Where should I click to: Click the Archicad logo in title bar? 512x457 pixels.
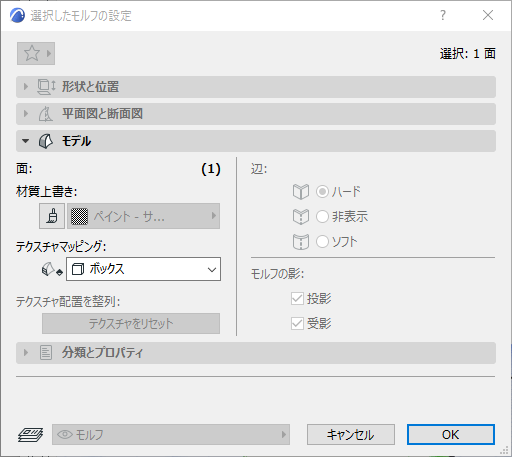tap(17, 15)
